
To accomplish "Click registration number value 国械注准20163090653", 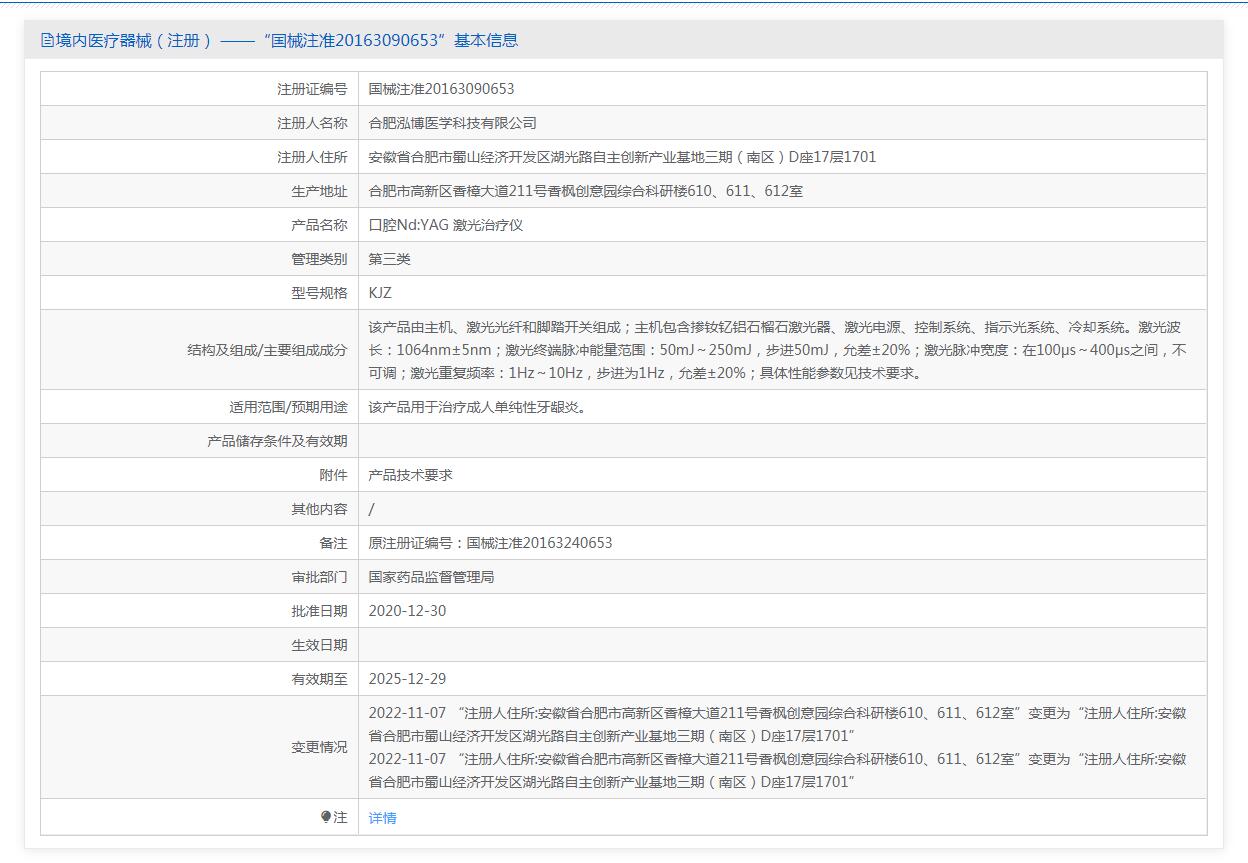I will (441, 89).
